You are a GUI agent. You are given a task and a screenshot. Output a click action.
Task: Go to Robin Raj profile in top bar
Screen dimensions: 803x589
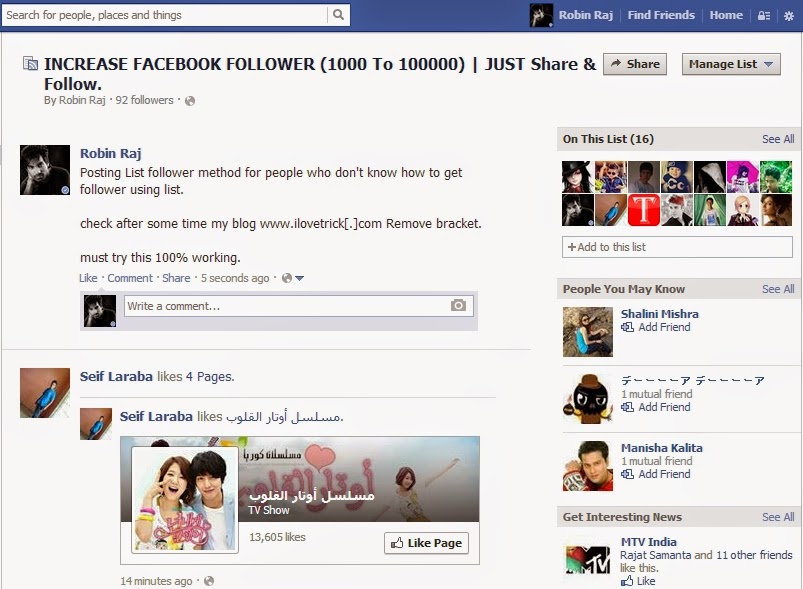point(586,15)
